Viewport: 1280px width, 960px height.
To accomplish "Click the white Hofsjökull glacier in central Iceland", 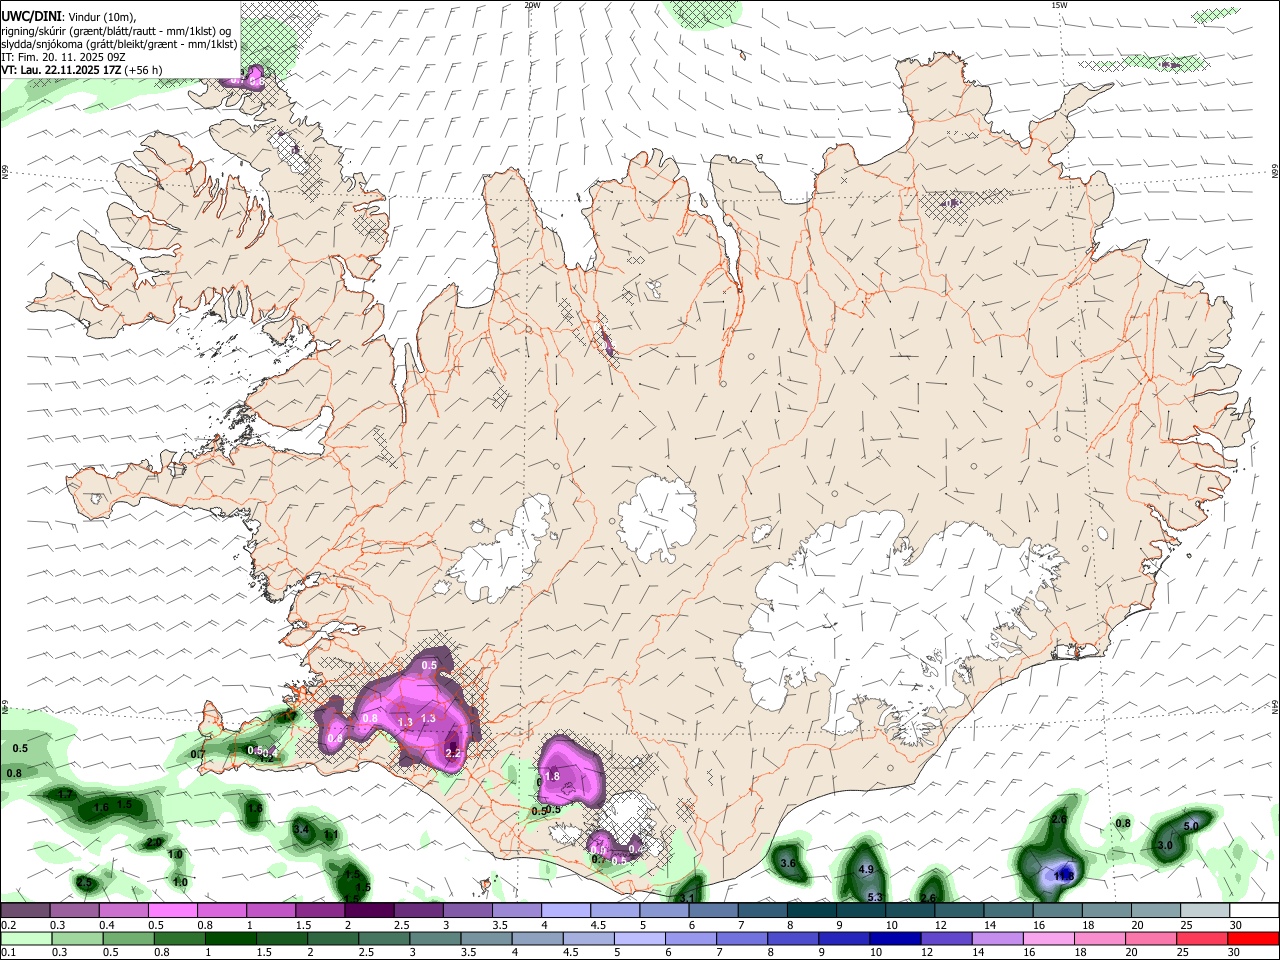I will [657, 518].
